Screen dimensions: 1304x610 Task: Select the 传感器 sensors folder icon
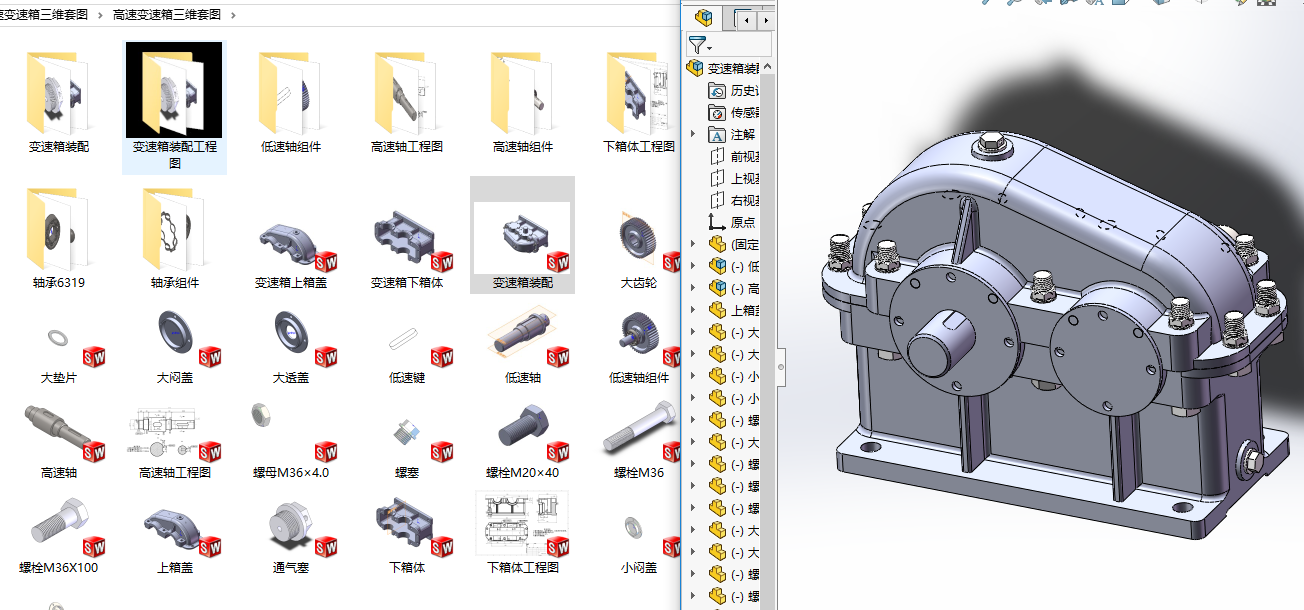[717, 113]
